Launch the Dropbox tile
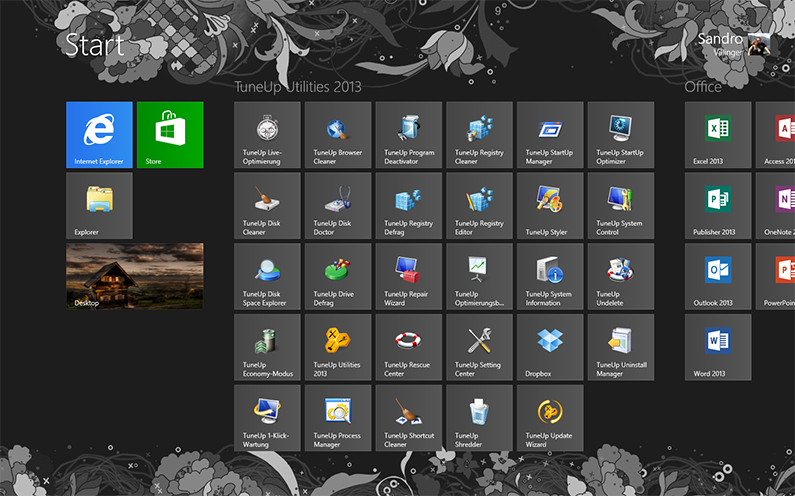This screenshot has width=795, height=496. [x=550, y=347]
